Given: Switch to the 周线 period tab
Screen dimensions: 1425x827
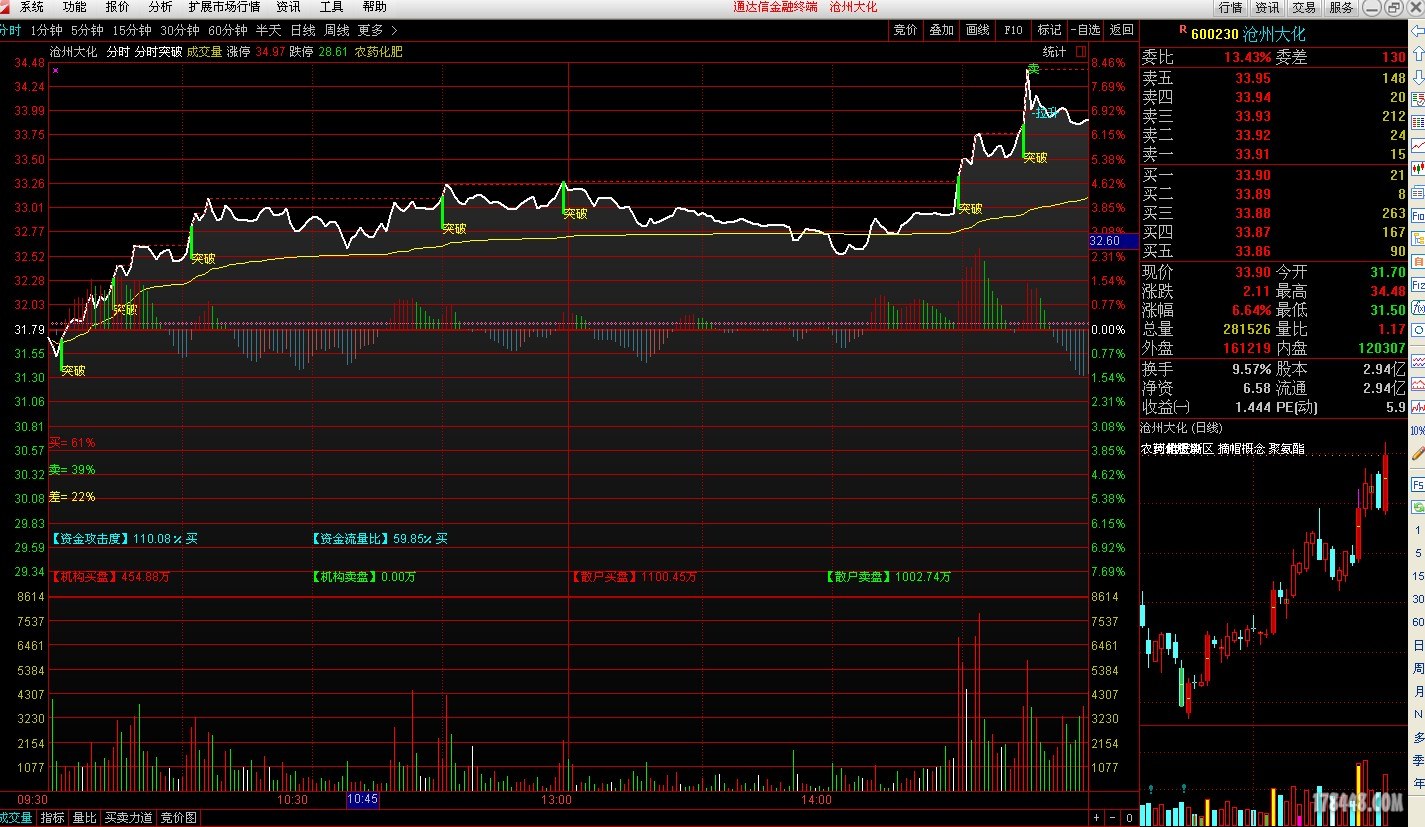Looking at the screenshot, I should 337,30.
